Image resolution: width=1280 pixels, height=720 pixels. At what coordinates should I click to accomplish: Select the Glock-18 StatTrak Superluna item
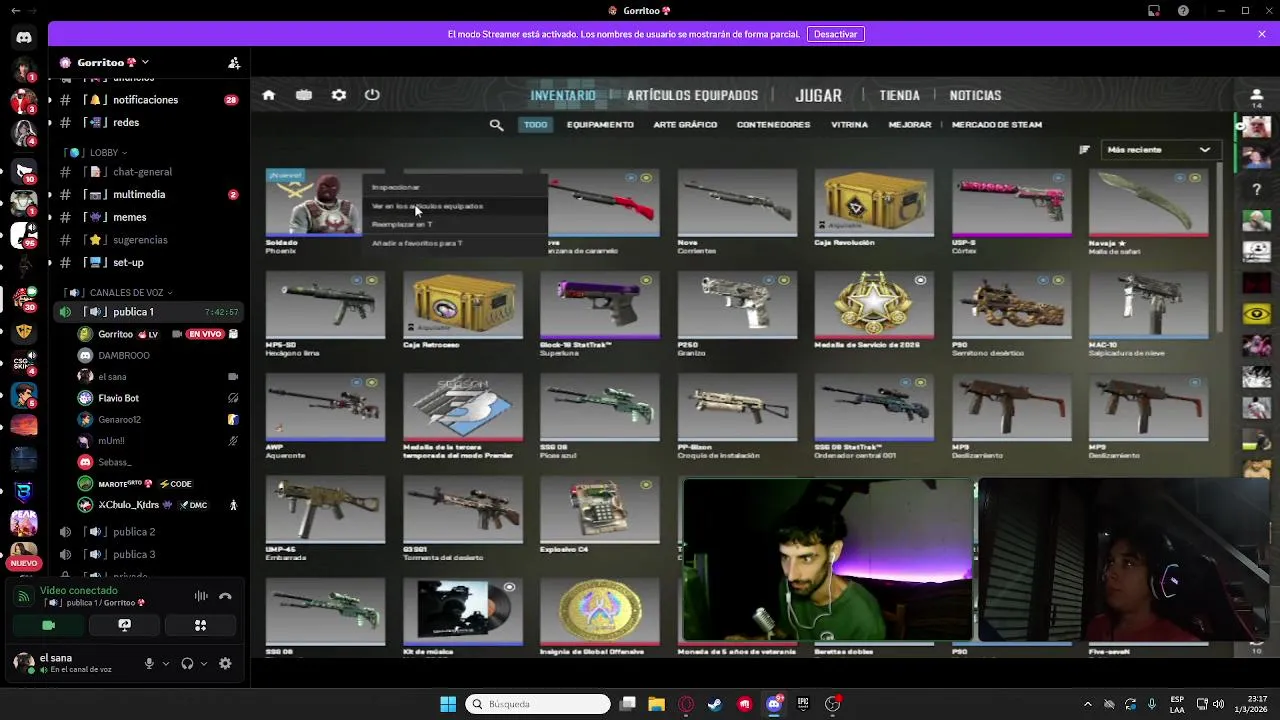(599, 305)
